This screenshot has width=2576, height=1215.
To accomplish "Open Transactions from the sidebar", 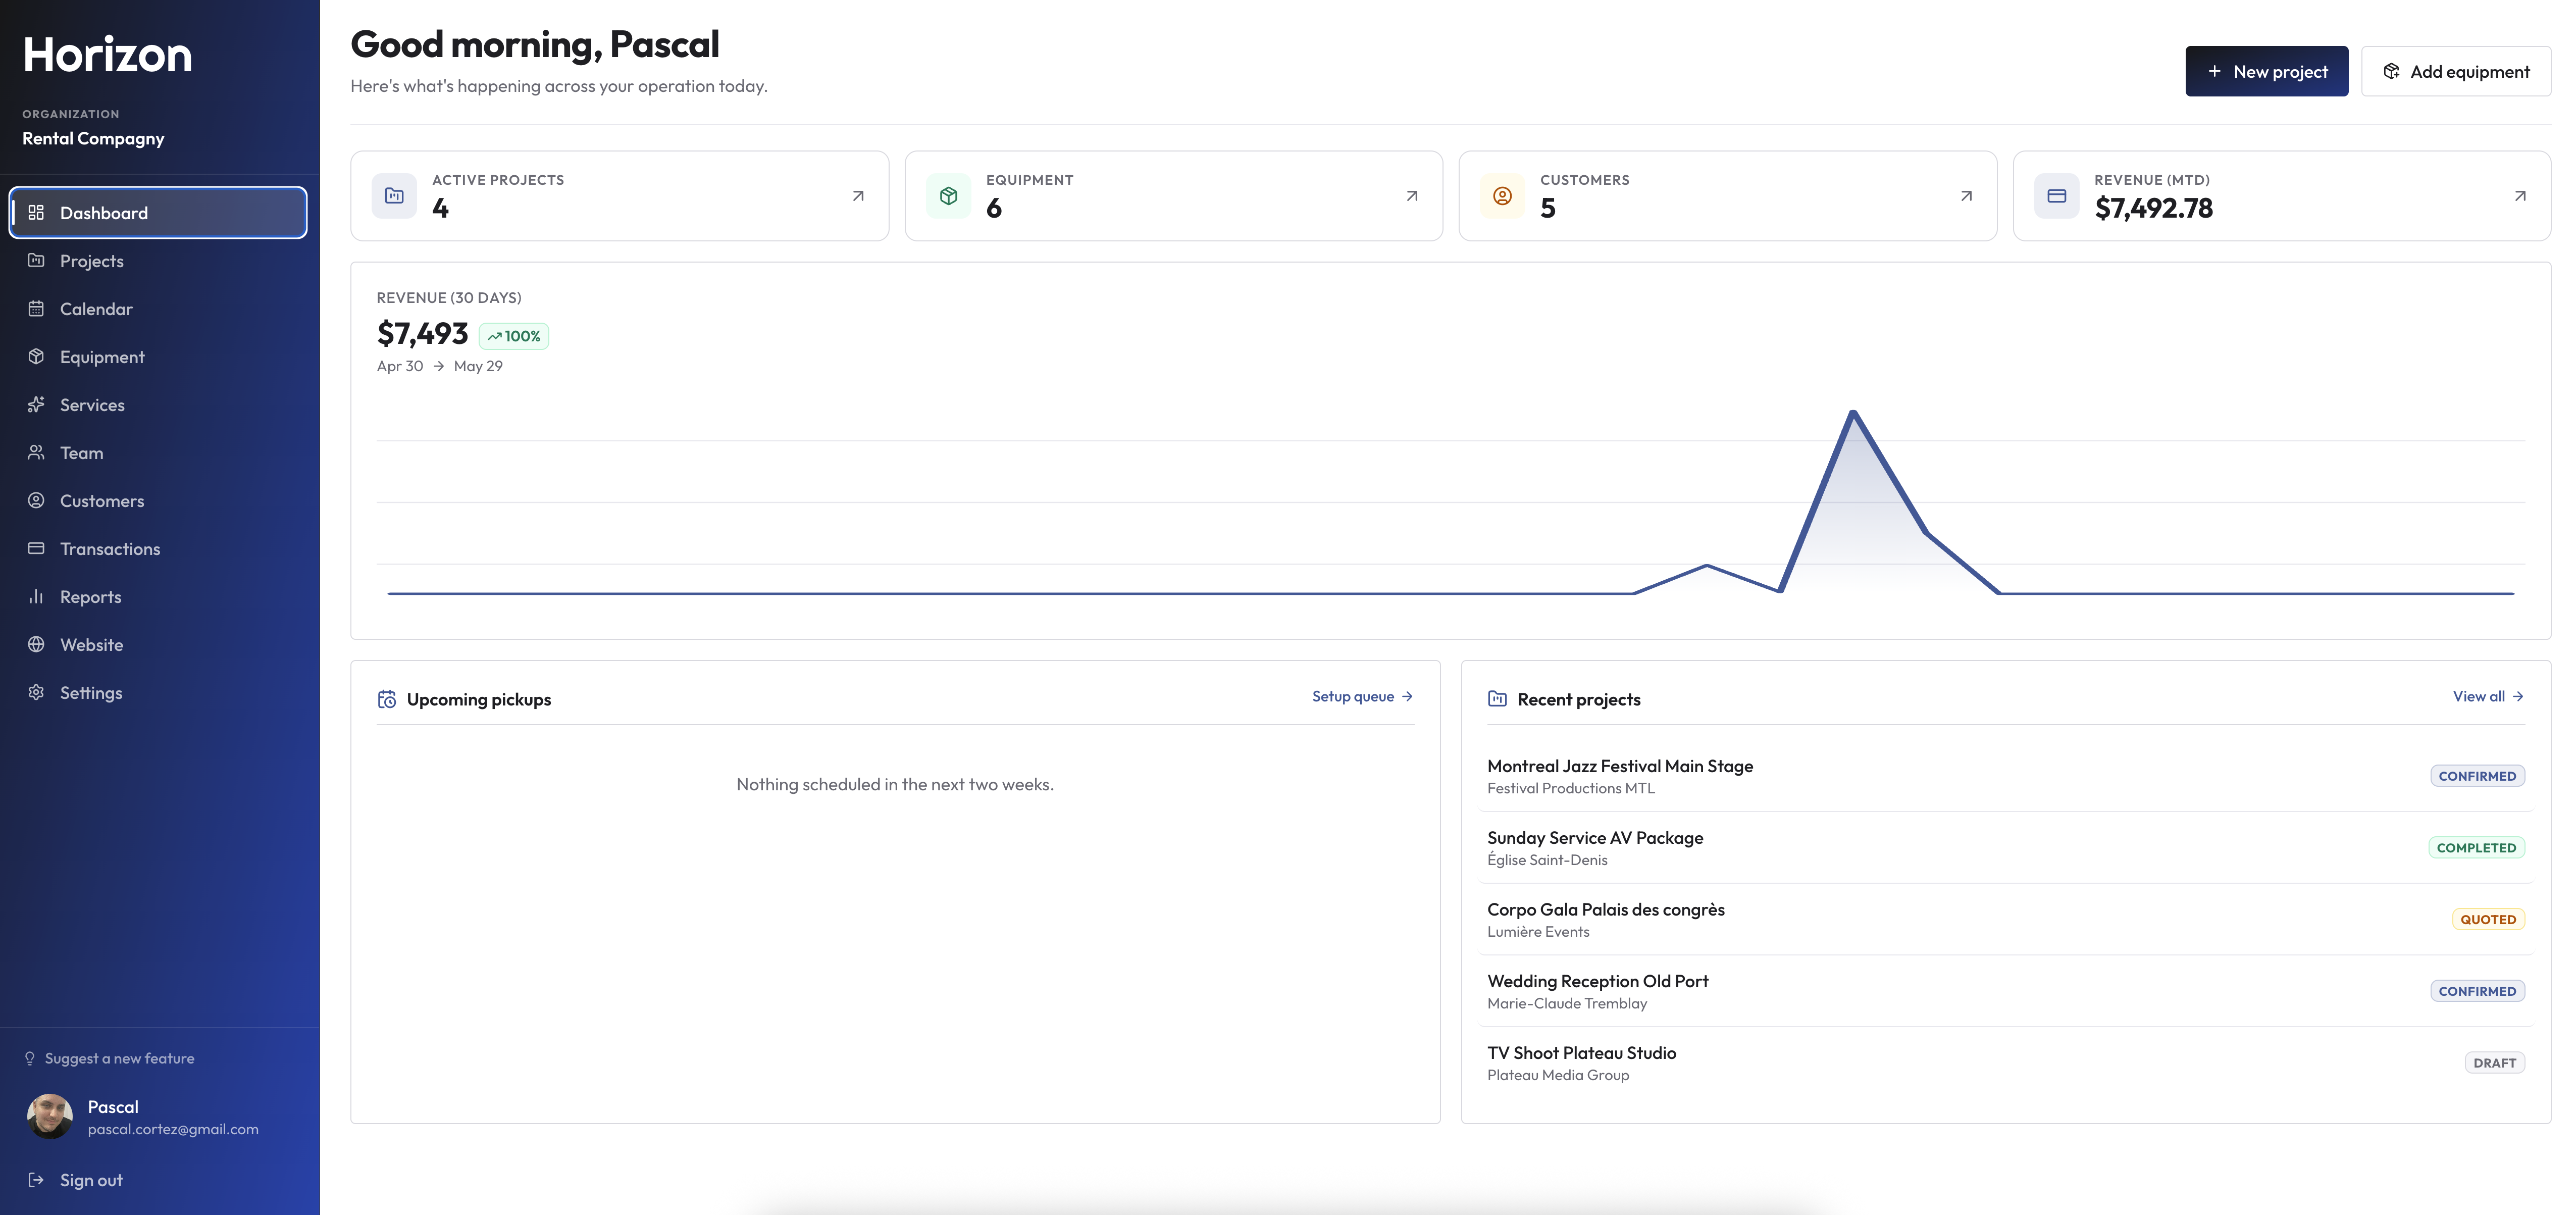I will pos(158,548).
